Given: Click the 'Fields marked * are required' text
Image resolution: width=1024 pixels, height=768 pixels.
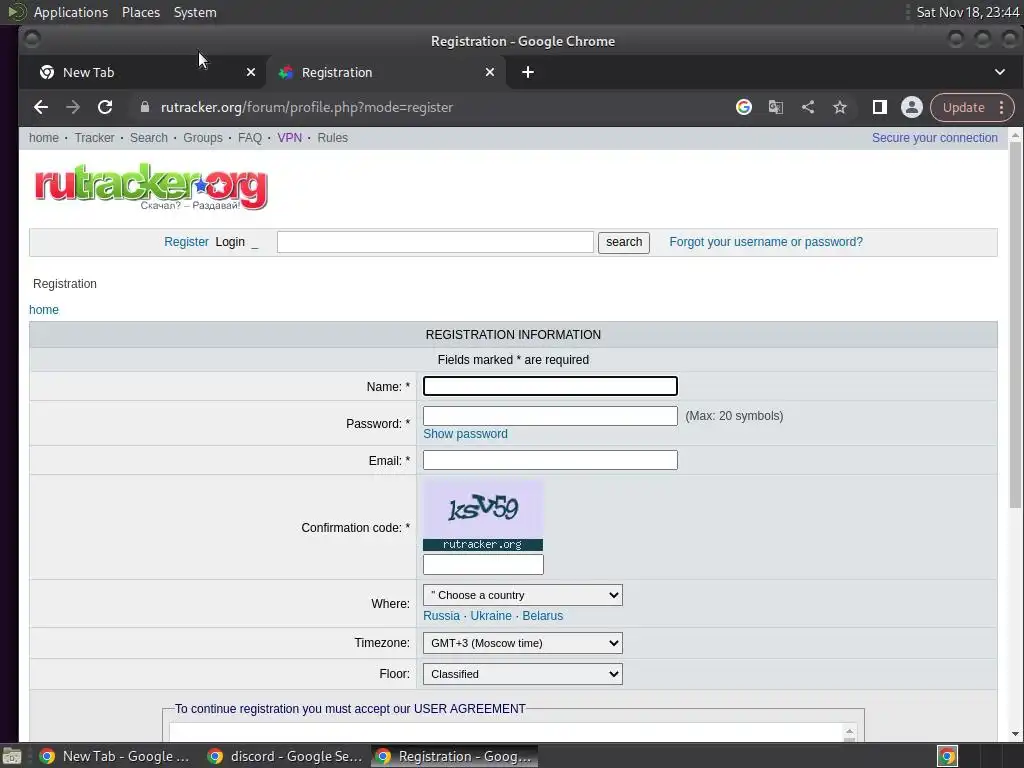Looking at the screenshot, I should click(513, 360).
